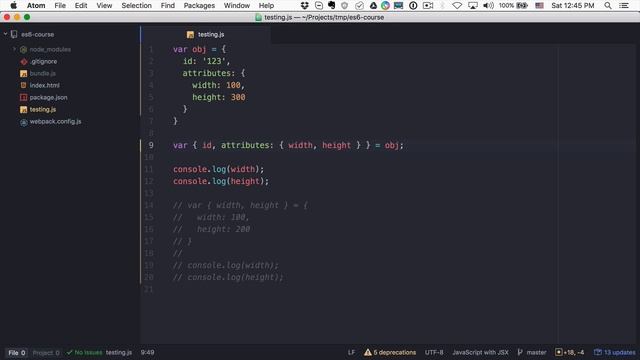Viewport: 640px width, 360px height.
Task: Click the Evernote elephant menu bar icon
Action: pyautogui.click(x=331, y=5)
